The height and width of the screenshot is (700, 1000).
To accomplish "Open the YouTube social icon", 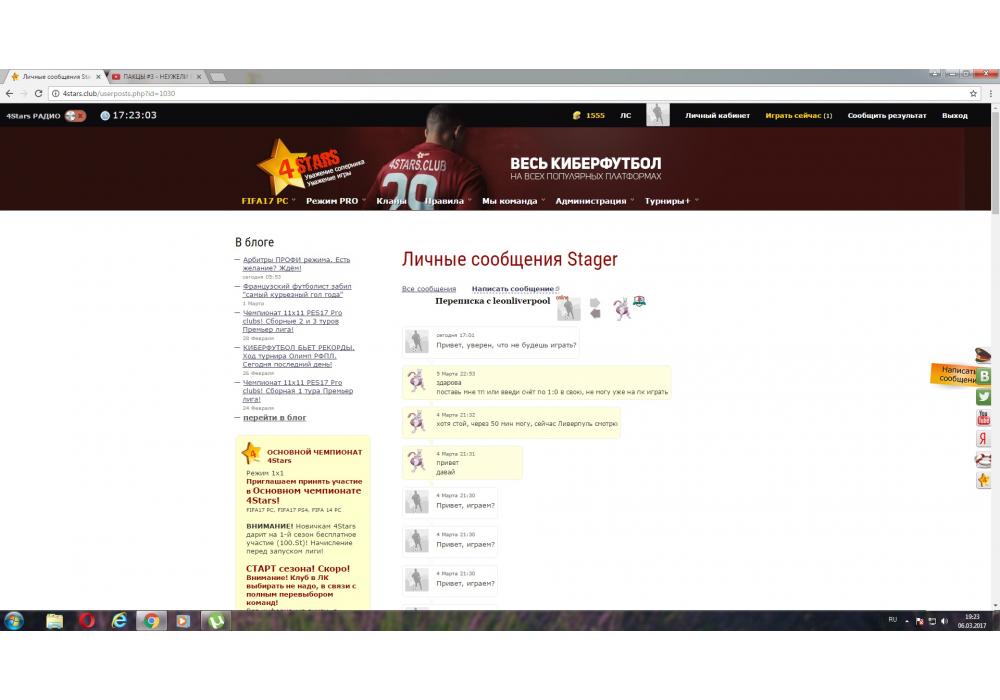I will [x=983, y=418].
